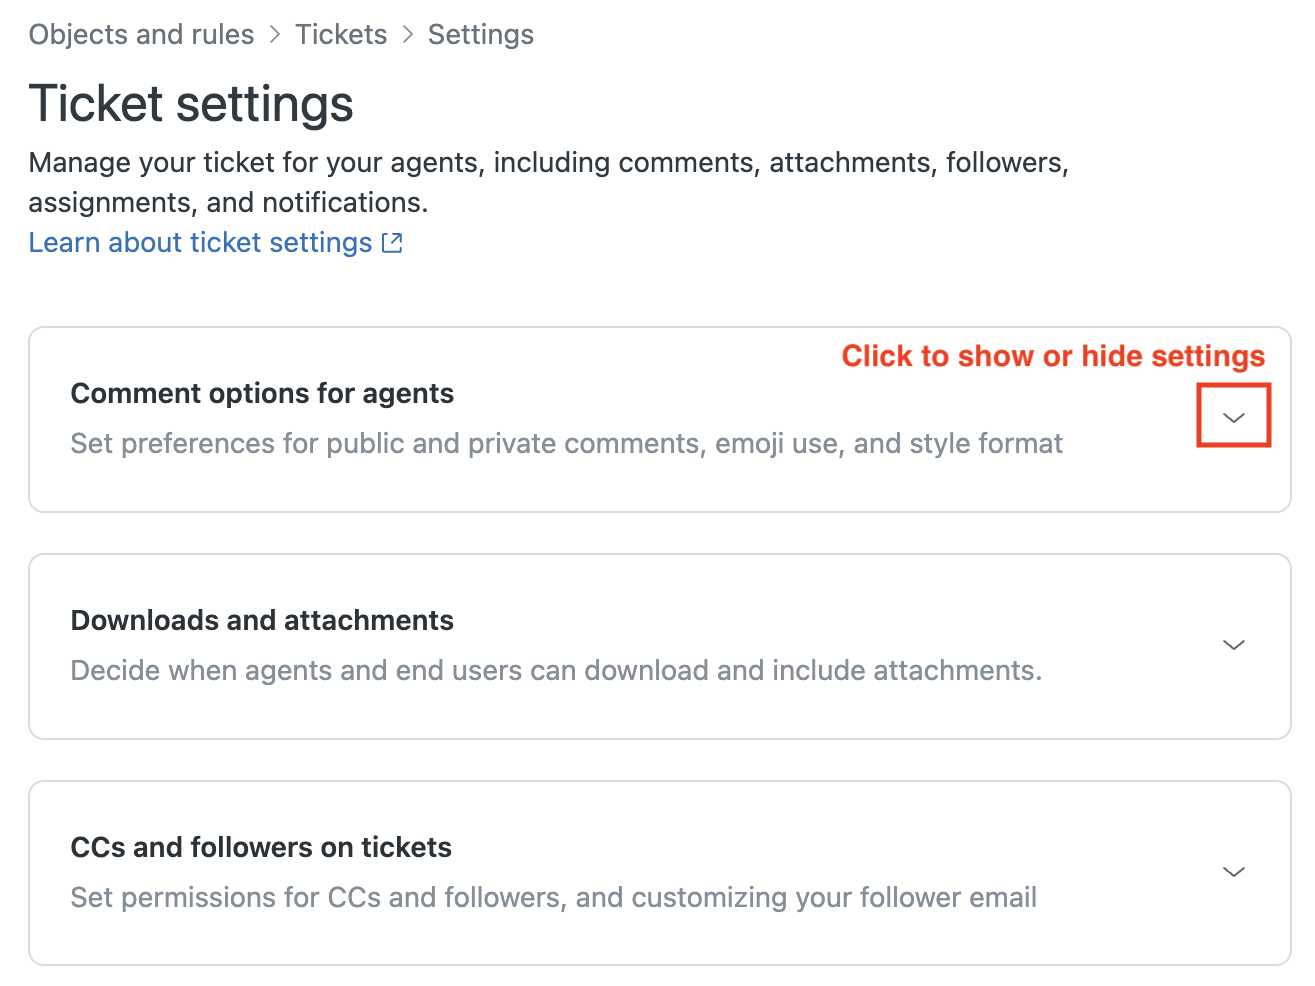Expand the "CCs and followers on tickets" chevron
The image size is (1315, 986).
coord(1234,872)
